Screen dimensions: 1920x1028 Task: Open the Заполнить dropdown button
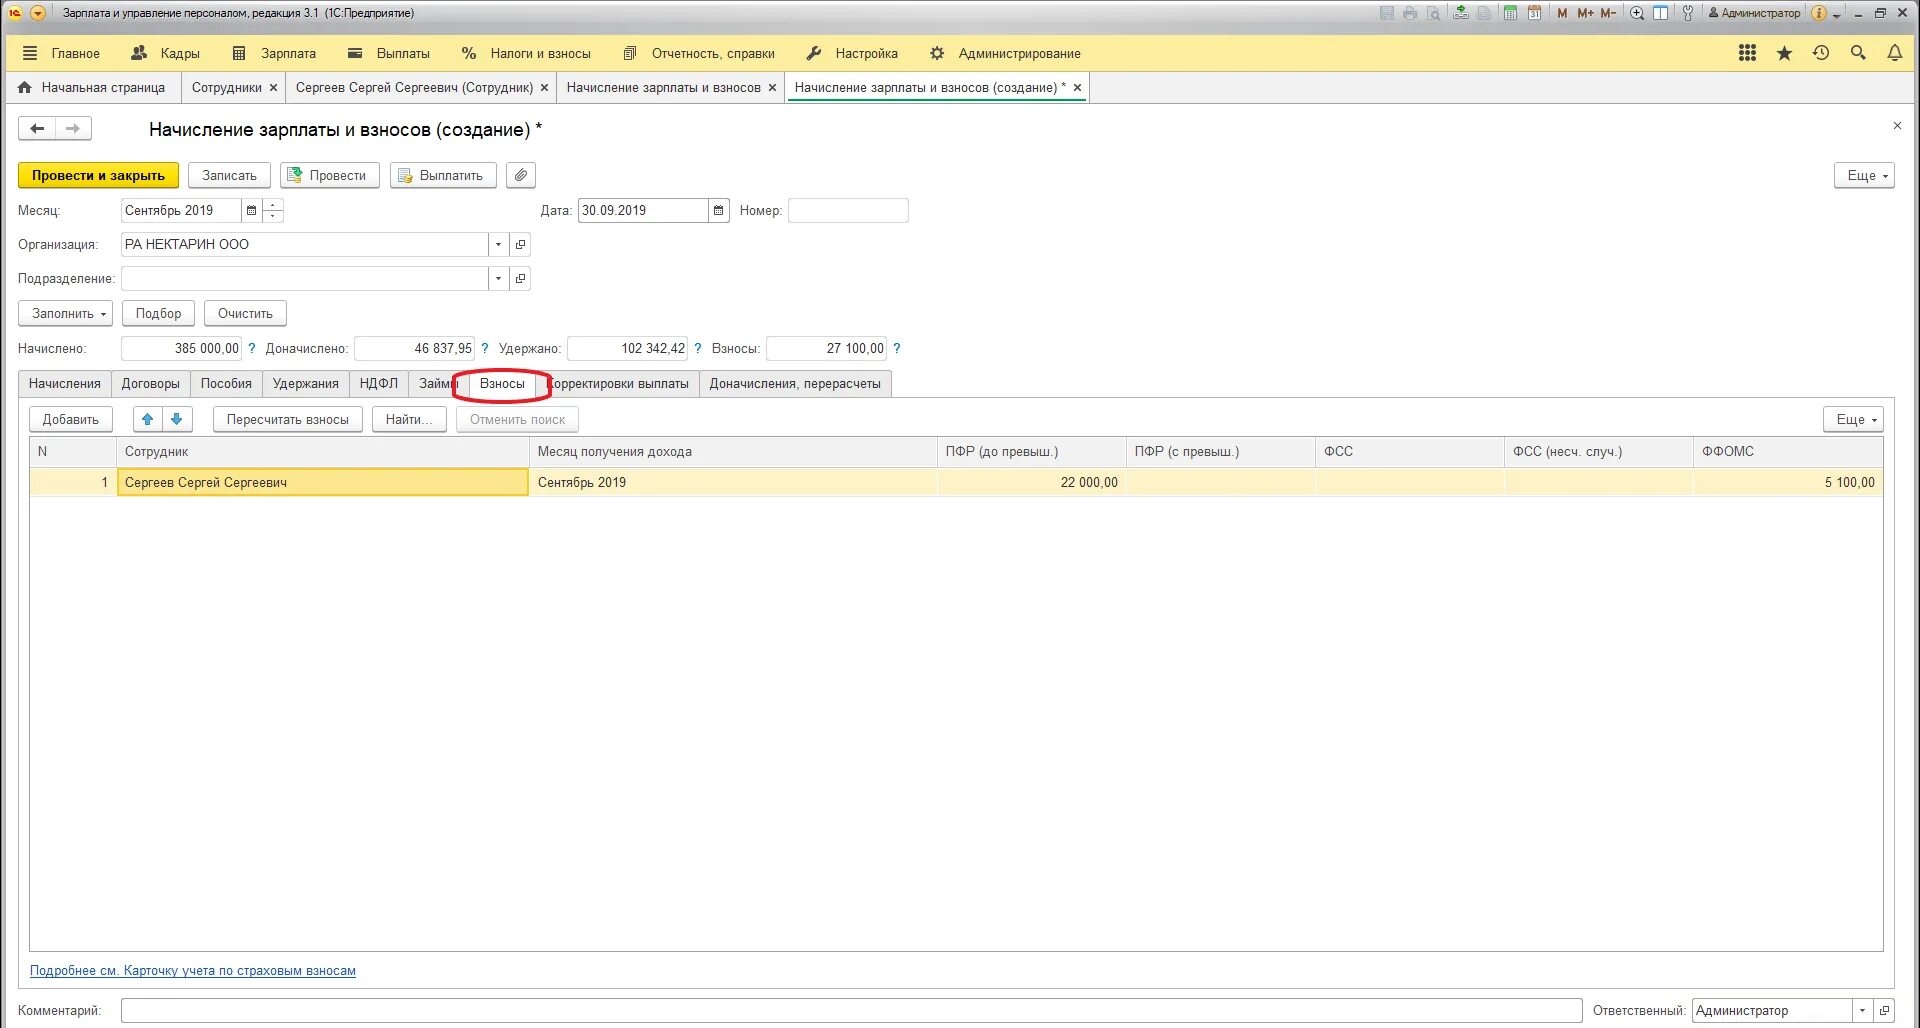[x=65, y=313]
